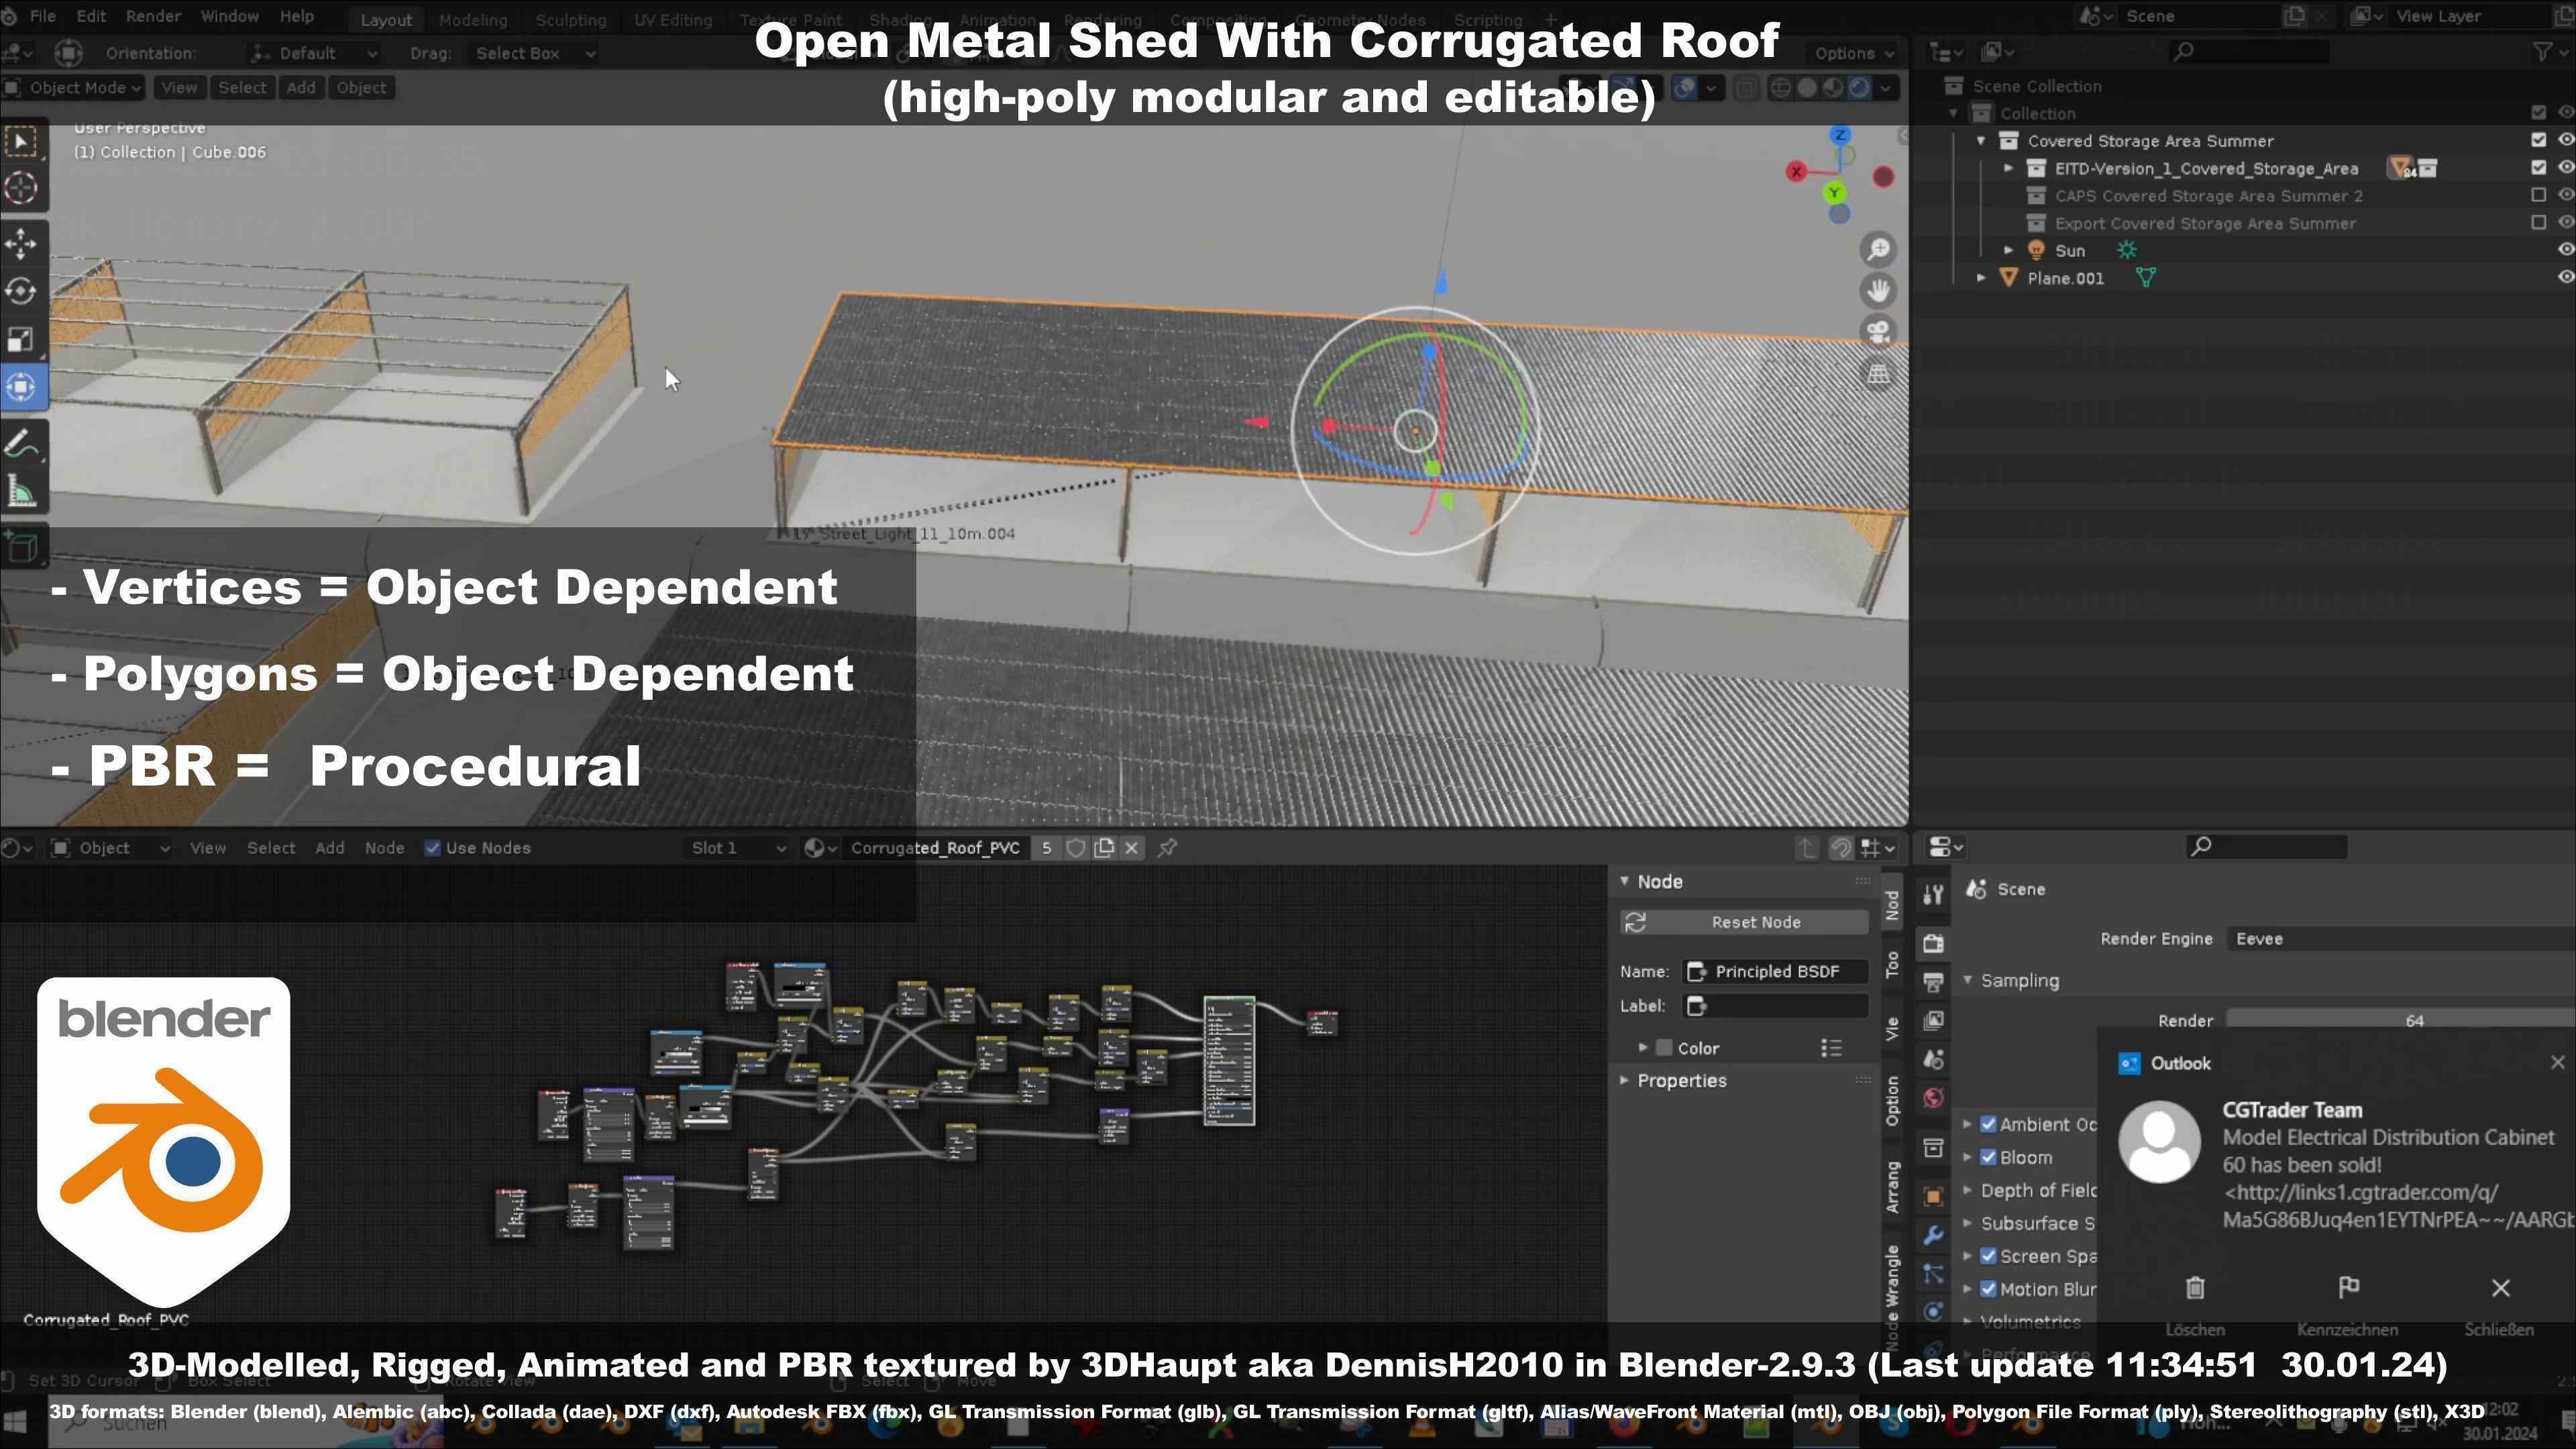Open the Drag Select Box dropdown
The image size is (2576, 1449).
coord(533,53)
